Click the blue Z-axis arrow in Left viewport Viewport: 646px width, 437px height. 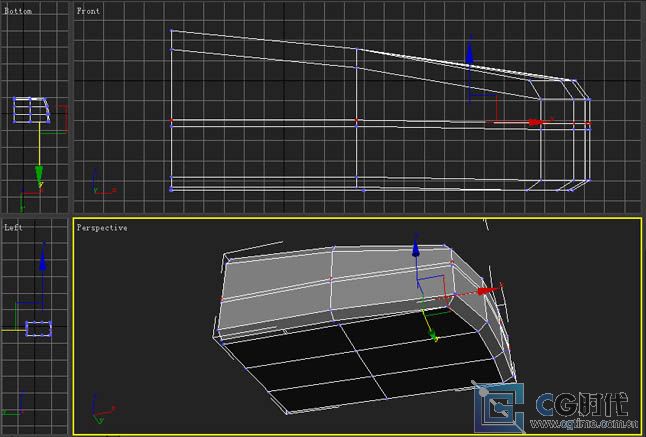coord(42,262)
